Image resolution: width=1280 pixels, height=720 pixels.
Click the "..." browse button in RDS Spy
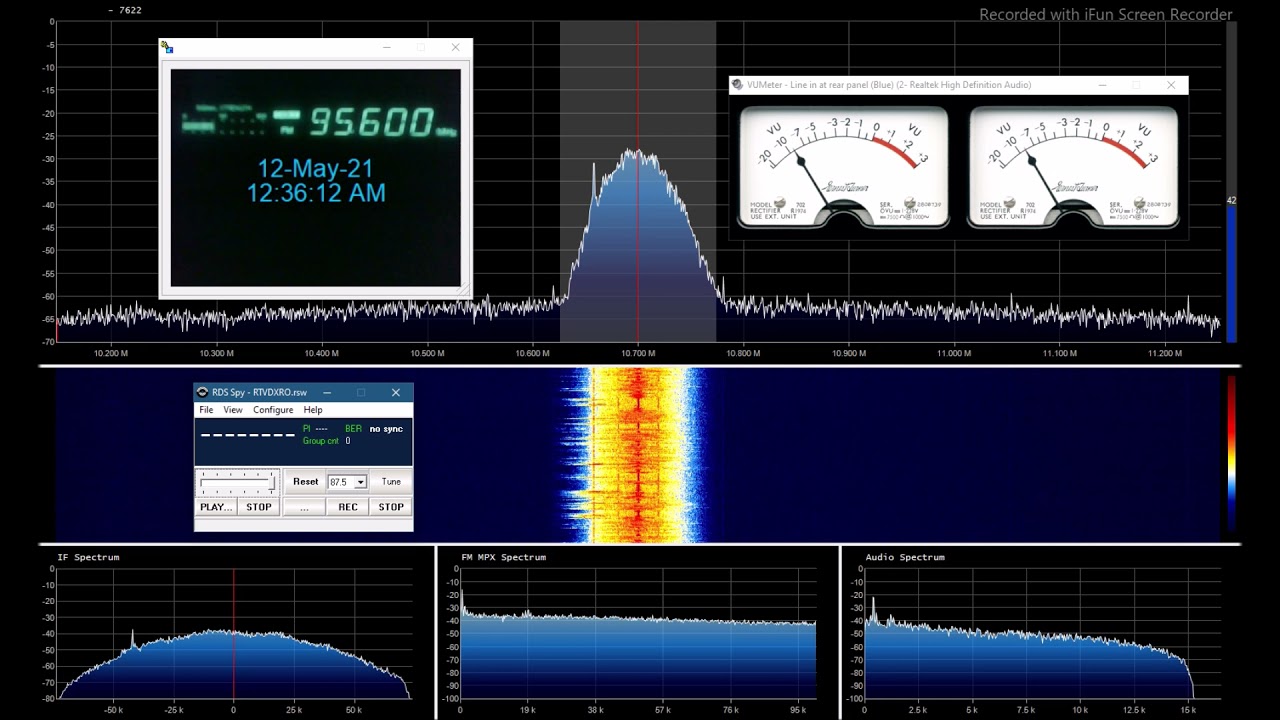point(304,507)
